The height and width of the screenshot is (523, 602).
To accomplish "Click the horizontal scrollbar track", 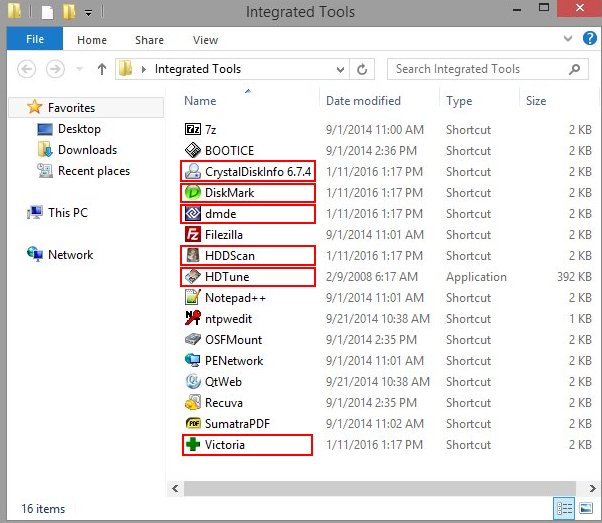I will click(x=380, y=488).
